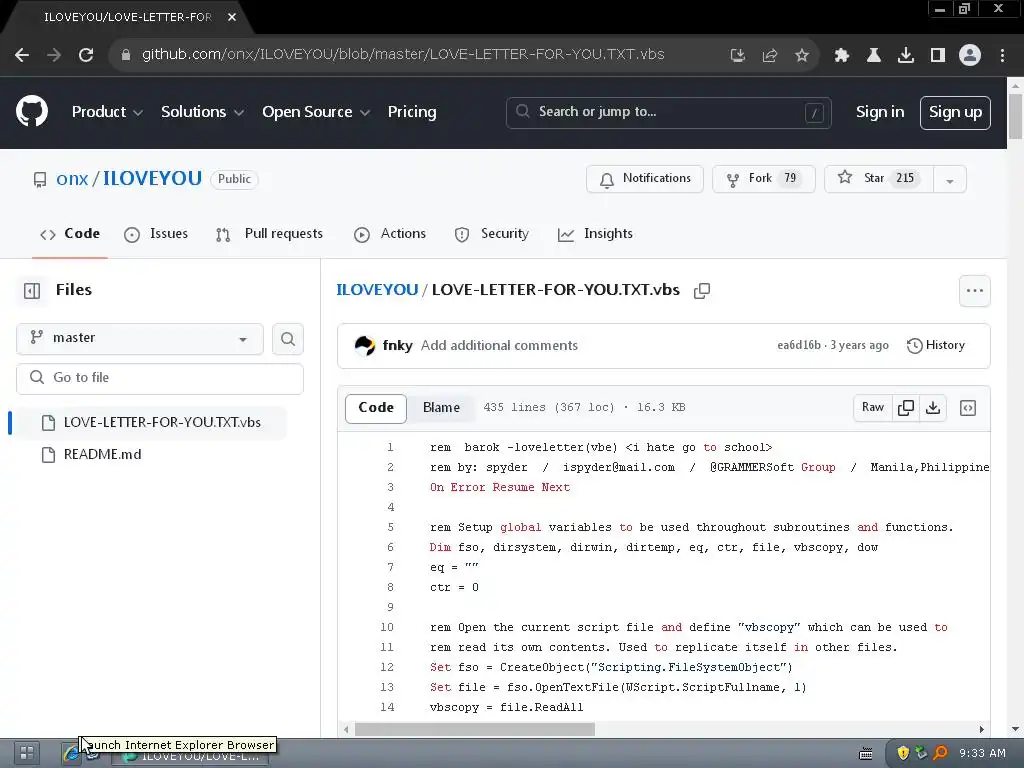Screen dimensions: 1024x768
Task: Switch to the Code view toggle
Action: tap(376, 408)
